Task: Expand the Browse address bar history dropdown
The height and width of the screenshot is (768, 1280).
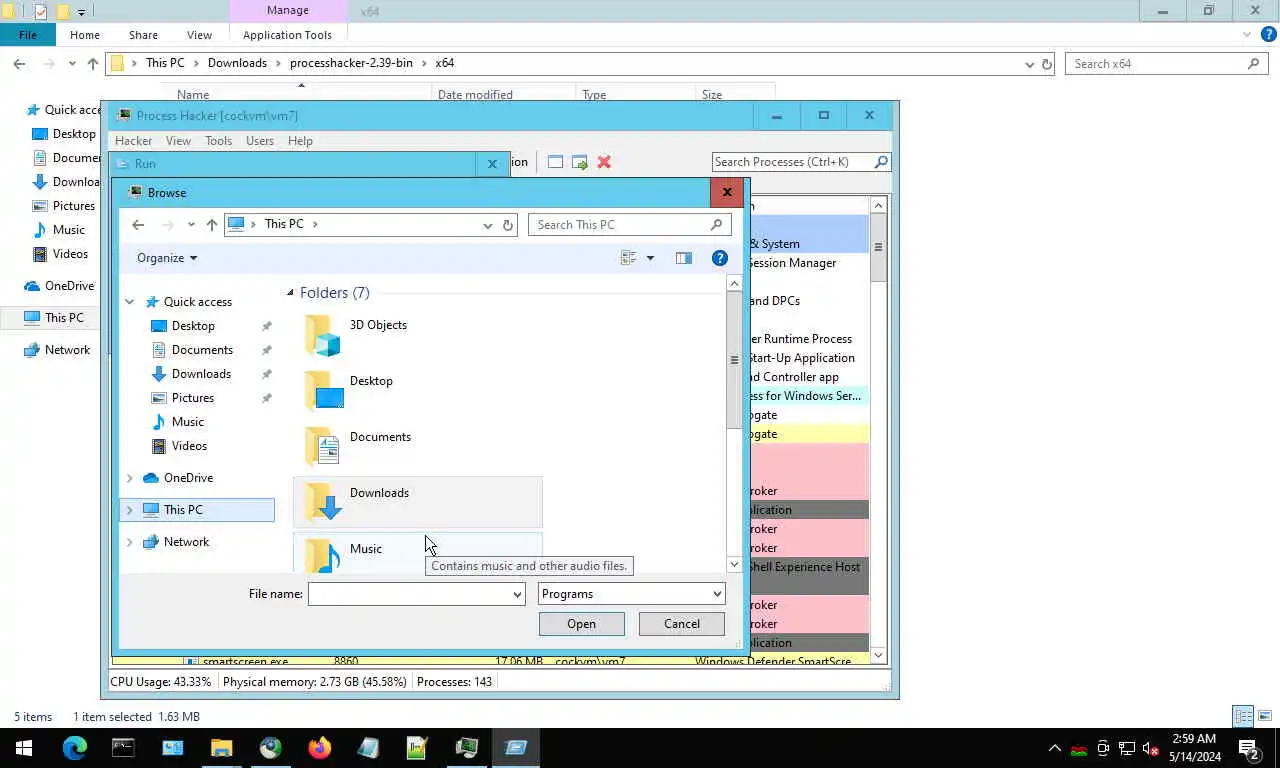Action: point(487,225)
